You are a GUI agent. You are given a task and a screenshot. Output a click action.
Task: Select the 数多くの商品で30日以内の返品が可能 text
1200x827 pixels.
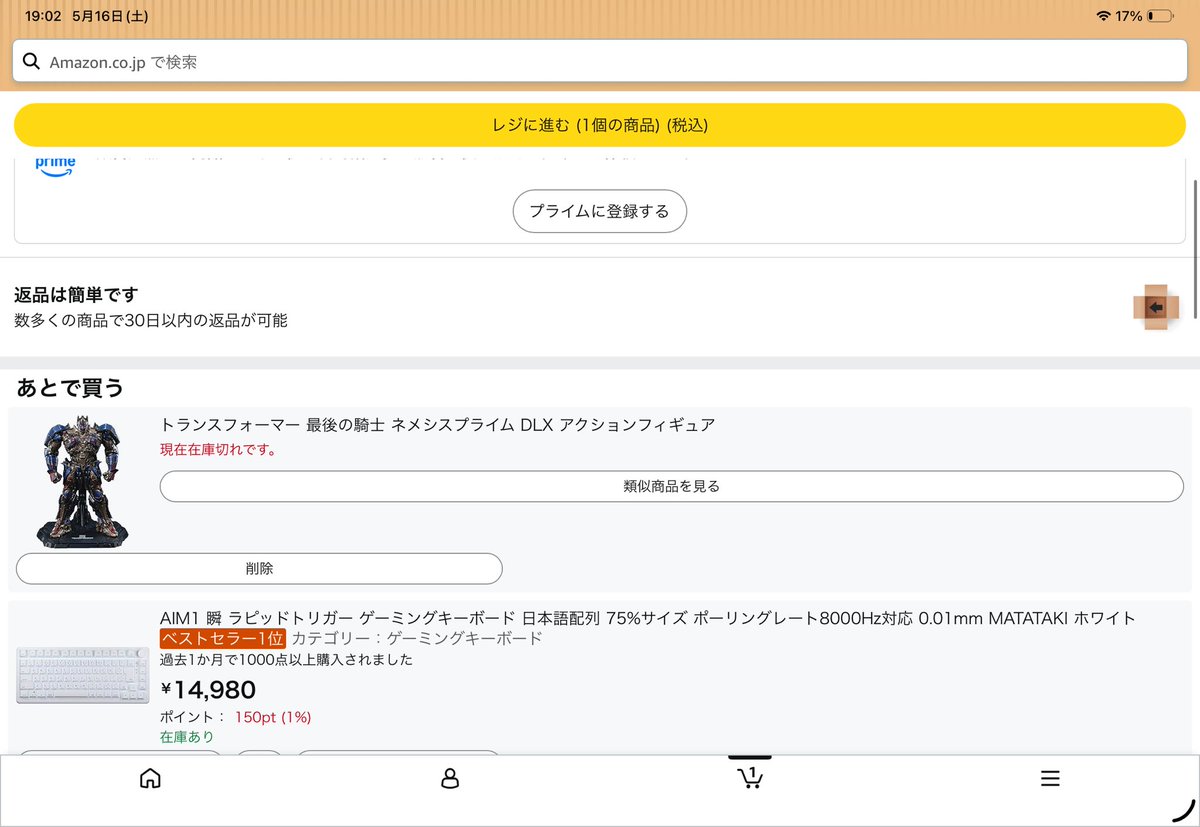click(x=151, y=321)
